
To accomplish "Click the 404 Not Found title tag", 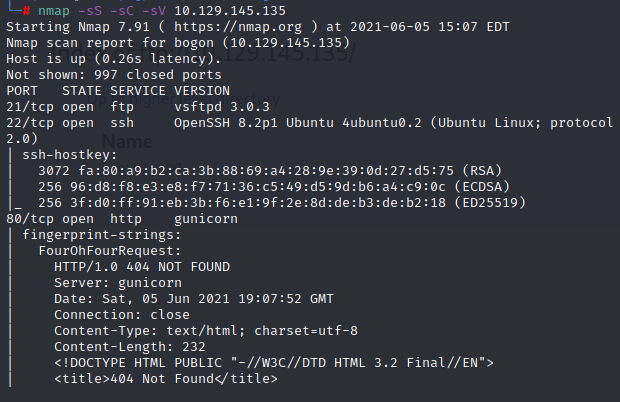I will (166, 379).
